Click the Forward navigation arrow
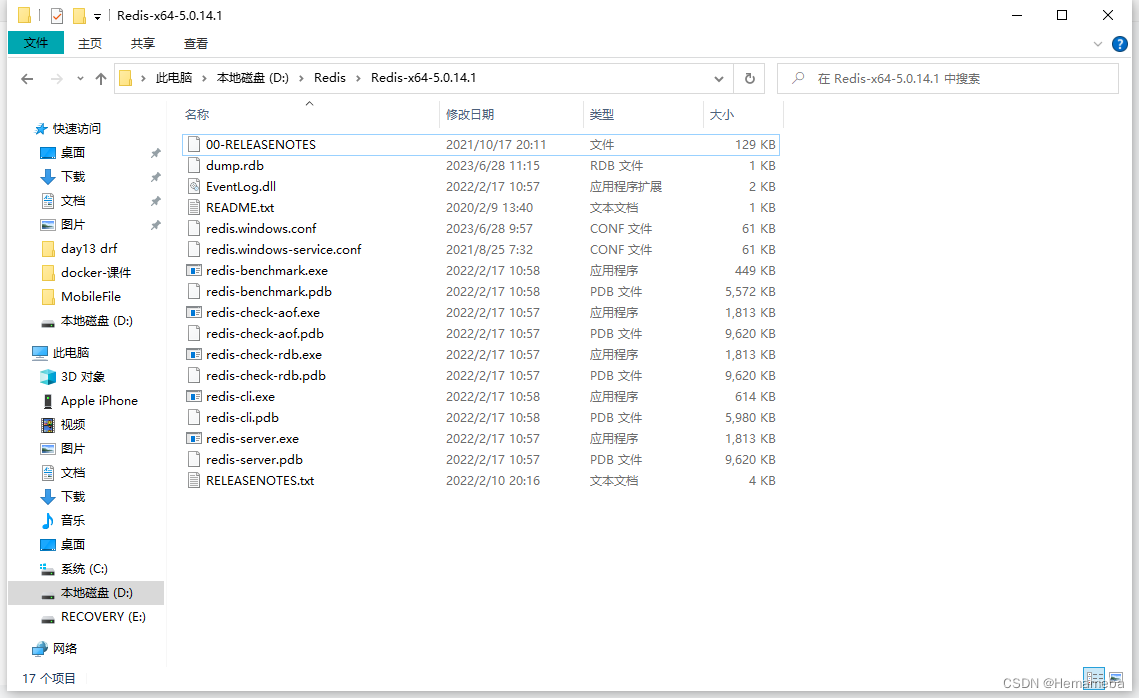This screenshot has width=1139, height=698. click(x=56, y=78)
